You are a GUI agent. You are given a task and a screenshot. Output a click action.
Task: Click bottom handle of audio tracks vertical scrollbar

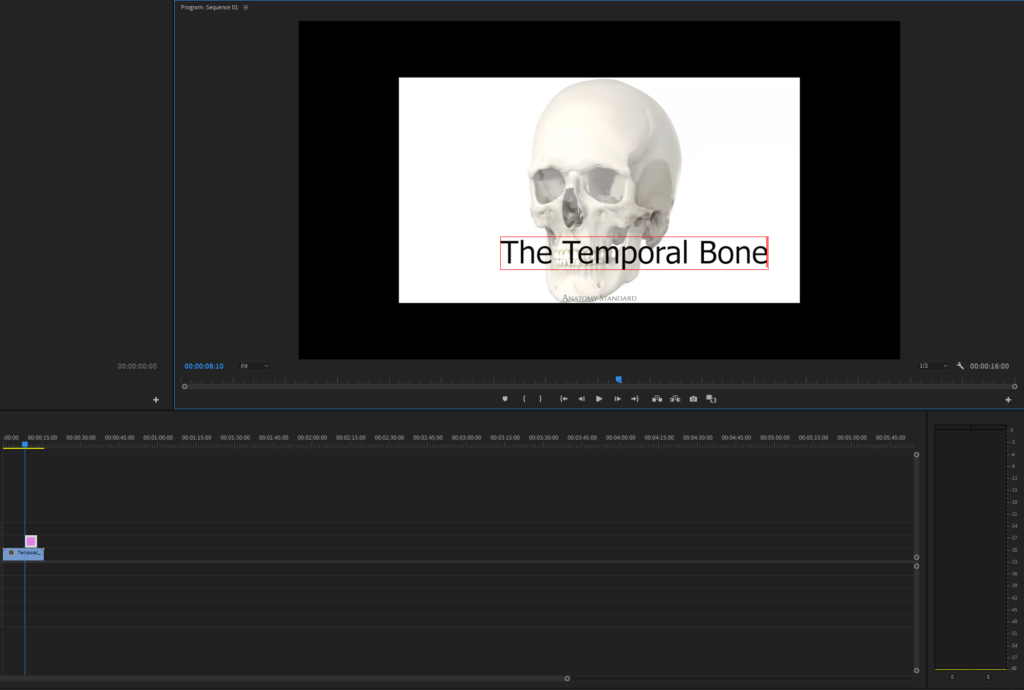(x=916, y=670)
